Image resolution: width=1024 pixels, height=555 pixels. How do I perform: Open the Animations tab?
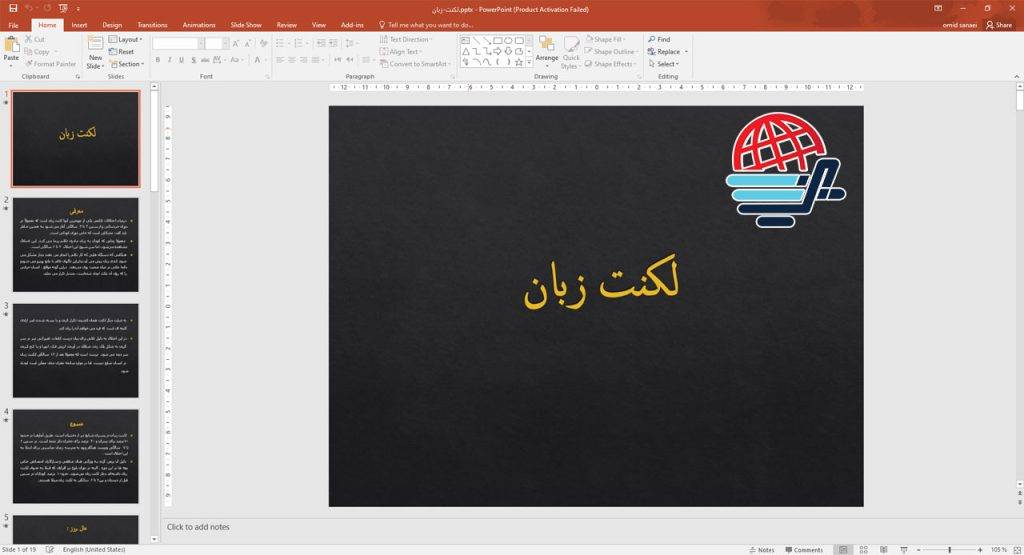(199, 25)
